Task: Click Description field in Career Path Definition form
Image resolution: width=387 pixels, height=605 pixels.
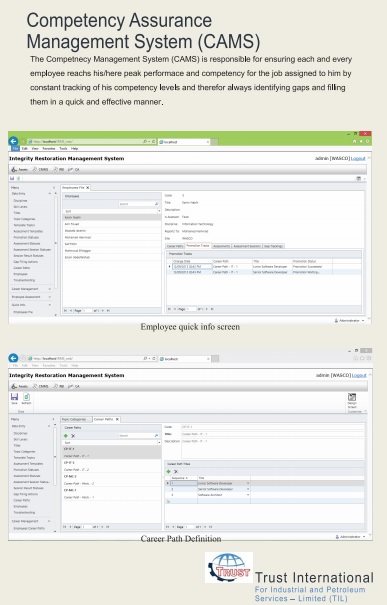Action: click(273, 448)
